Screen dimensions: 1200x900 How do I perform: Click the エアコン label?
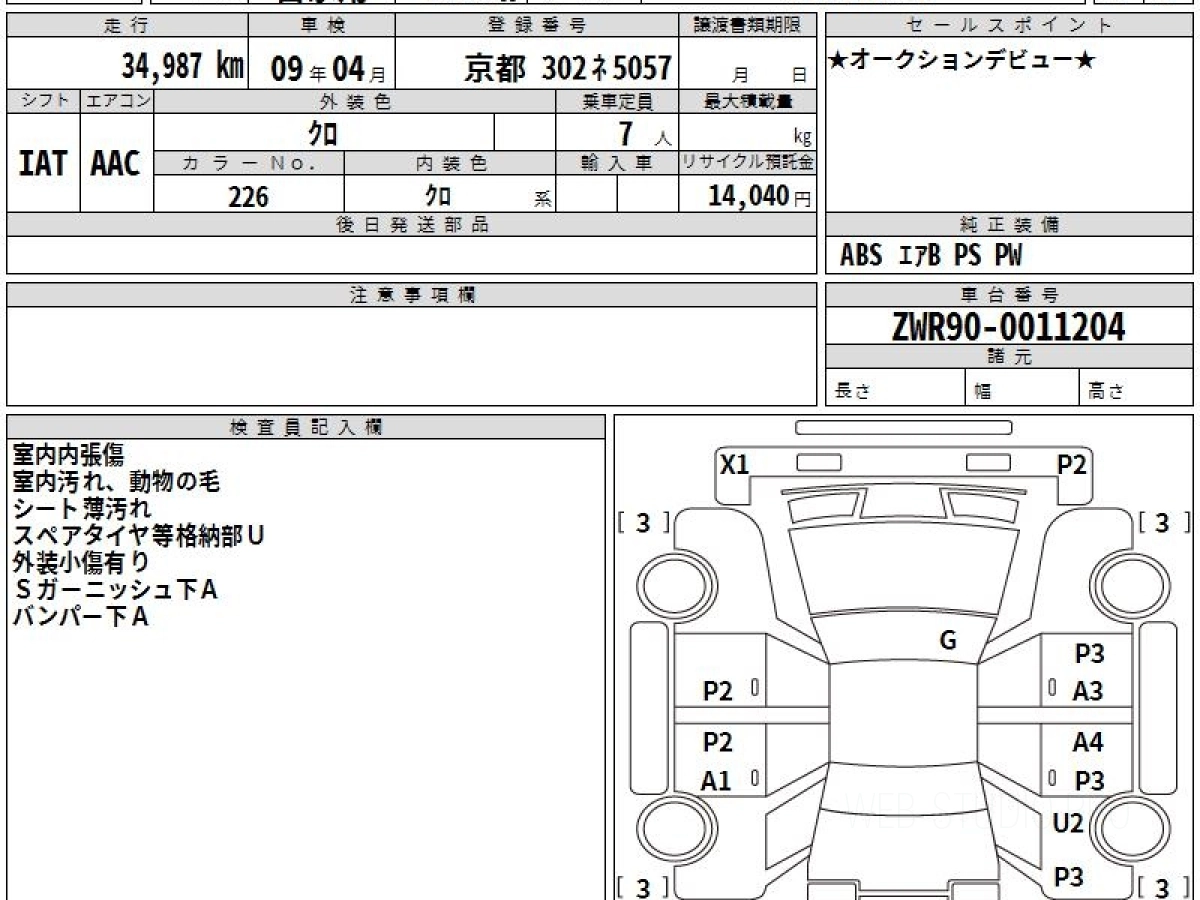(117, 101)
